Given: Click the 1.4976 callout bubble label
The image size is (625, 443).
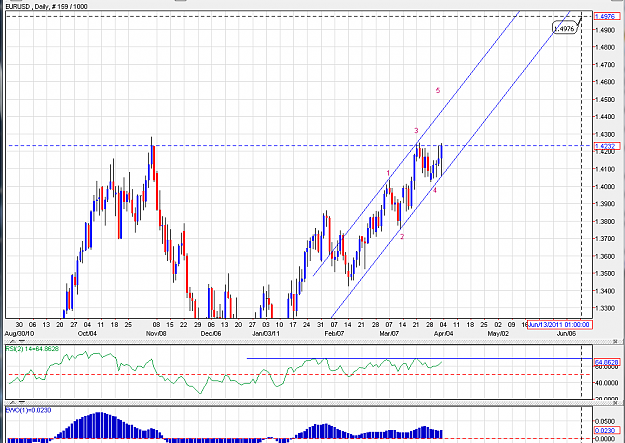Looking at the screenshot, I should pyautogui.click(x=564, y=28).
